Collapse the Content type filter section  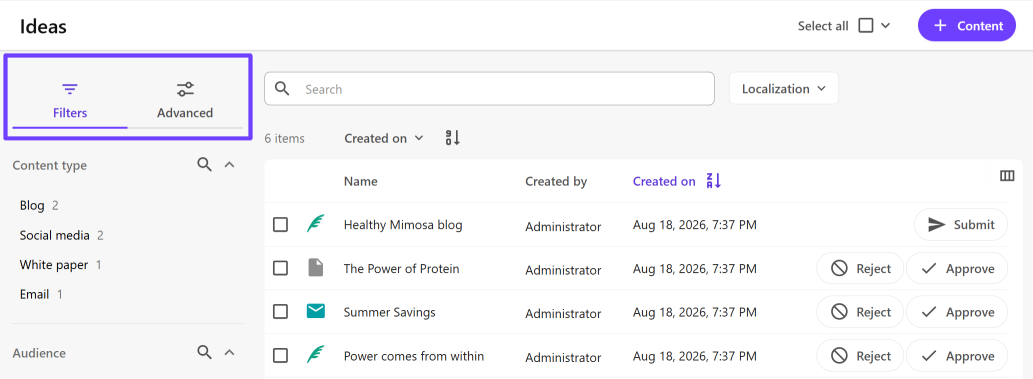(x=229, y=165)
